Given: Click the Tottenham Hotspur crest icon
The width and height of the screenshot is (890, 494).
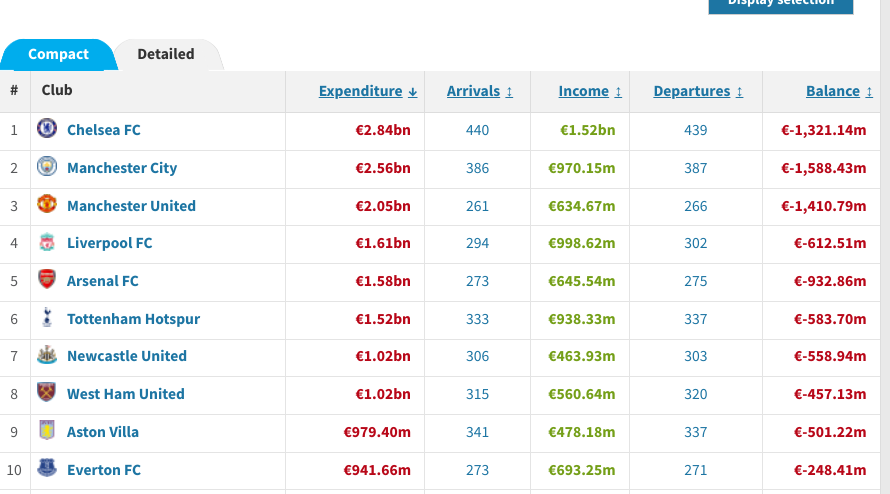Looking at the screenshot, I should tap(47, 318).
